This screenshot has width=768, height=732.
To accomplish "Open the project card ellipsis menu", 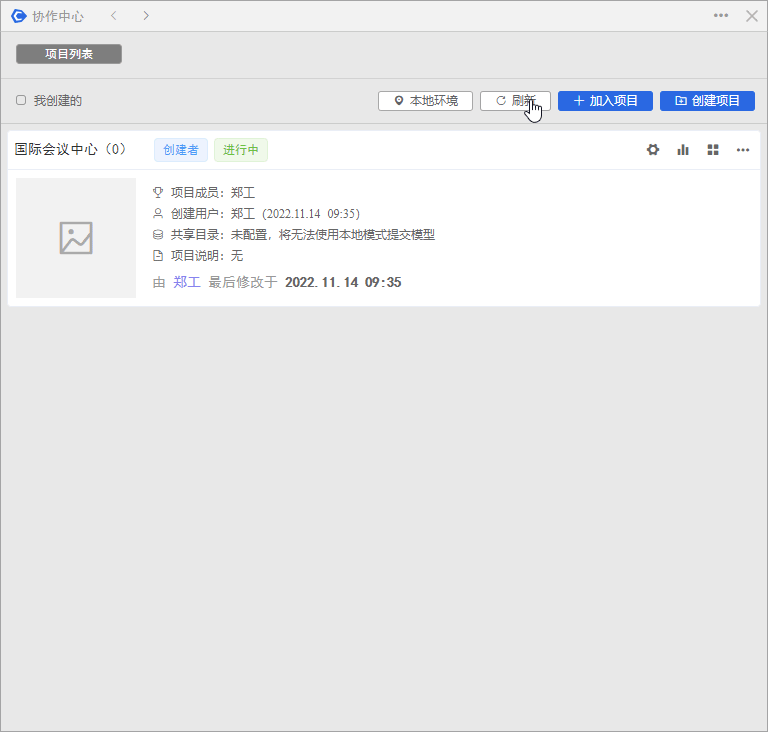I will (x=743, y=150).
